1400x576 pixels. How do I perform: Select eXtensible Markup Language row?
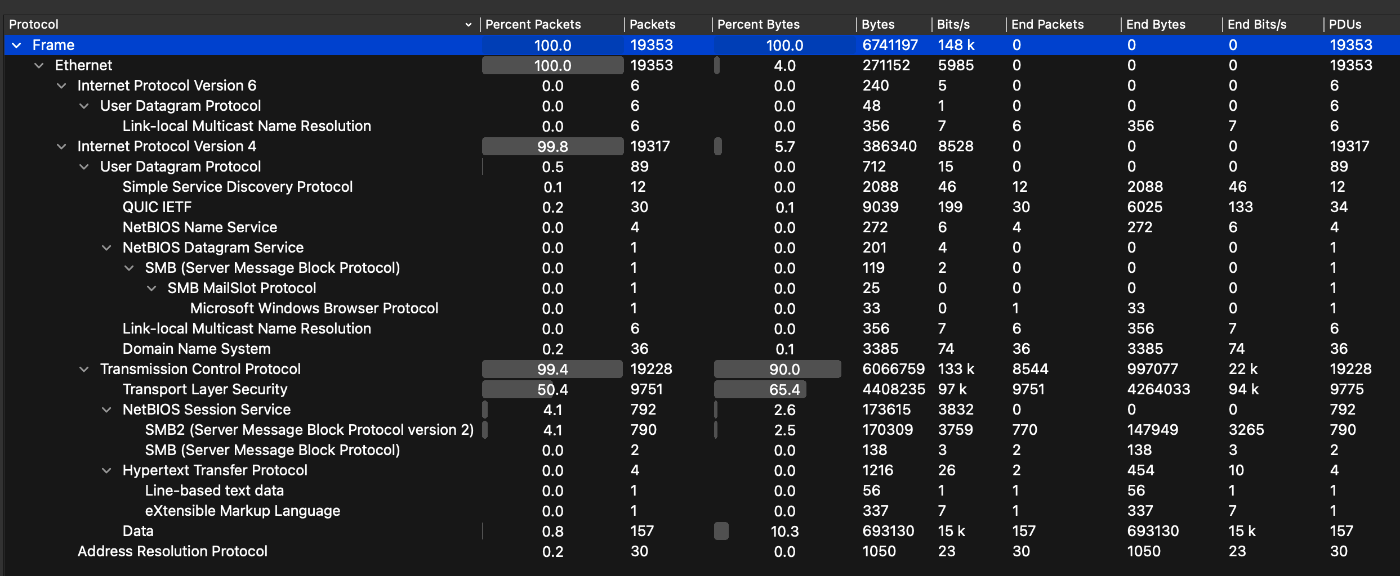pos(700,511)
